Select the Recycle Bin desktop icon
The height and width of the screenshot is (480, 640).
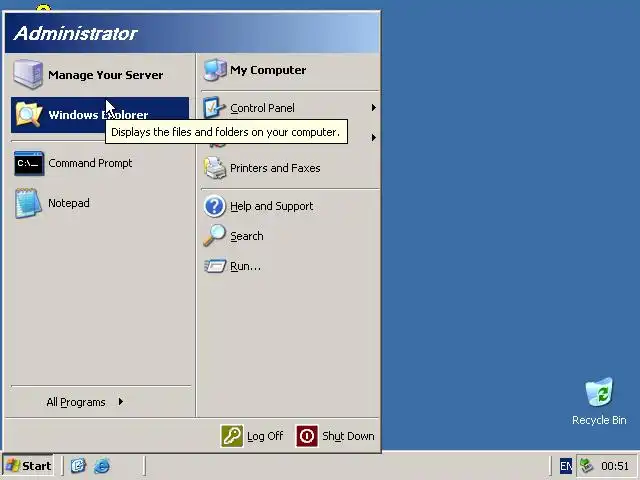click(x=599, y=401)
